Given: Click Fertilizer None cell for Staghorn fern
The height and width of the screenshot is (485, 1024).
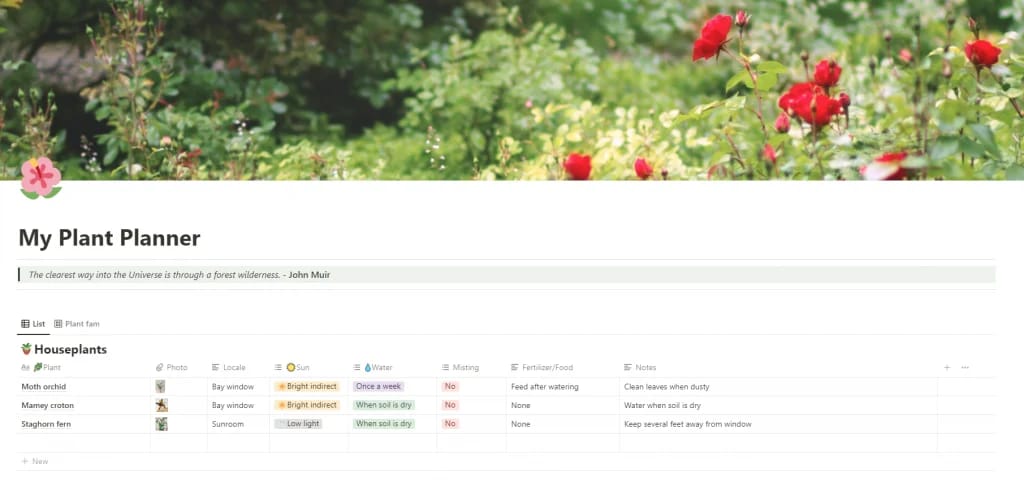Looking at the screenshot, I should click(520, 424).
